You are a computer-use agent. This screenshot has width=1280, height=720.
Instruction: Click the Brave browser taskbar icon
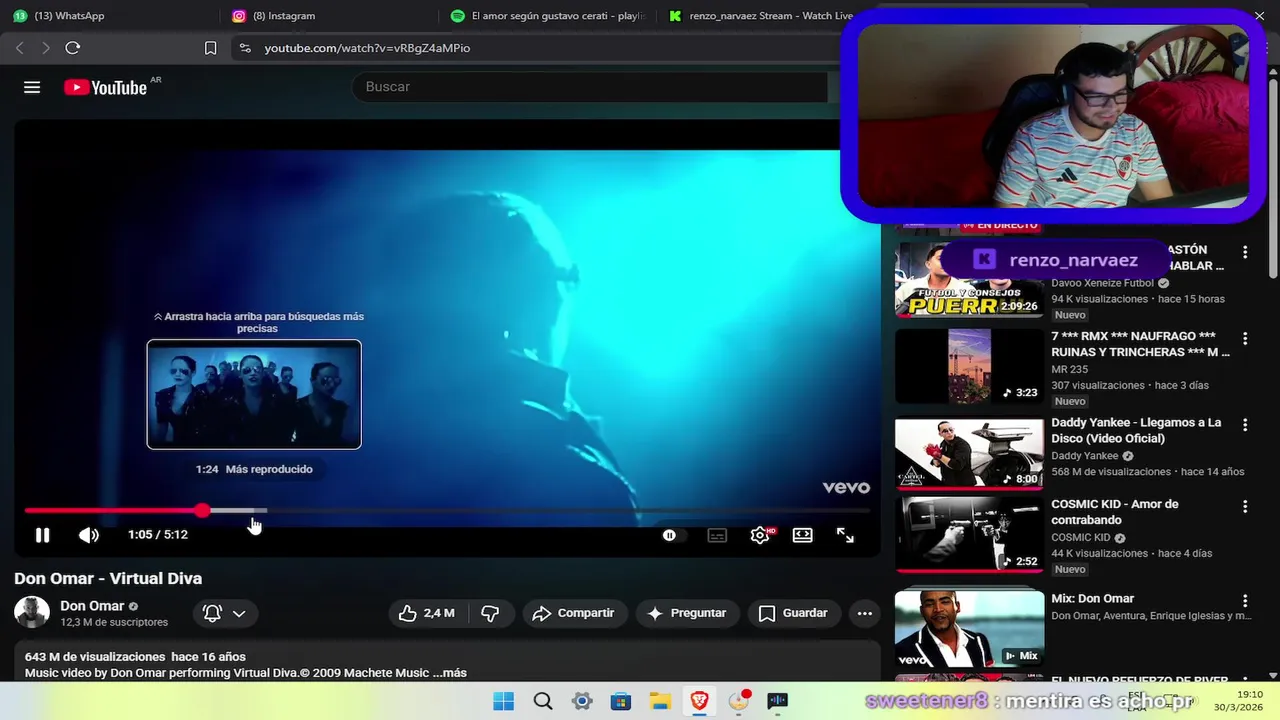[699, 701]
